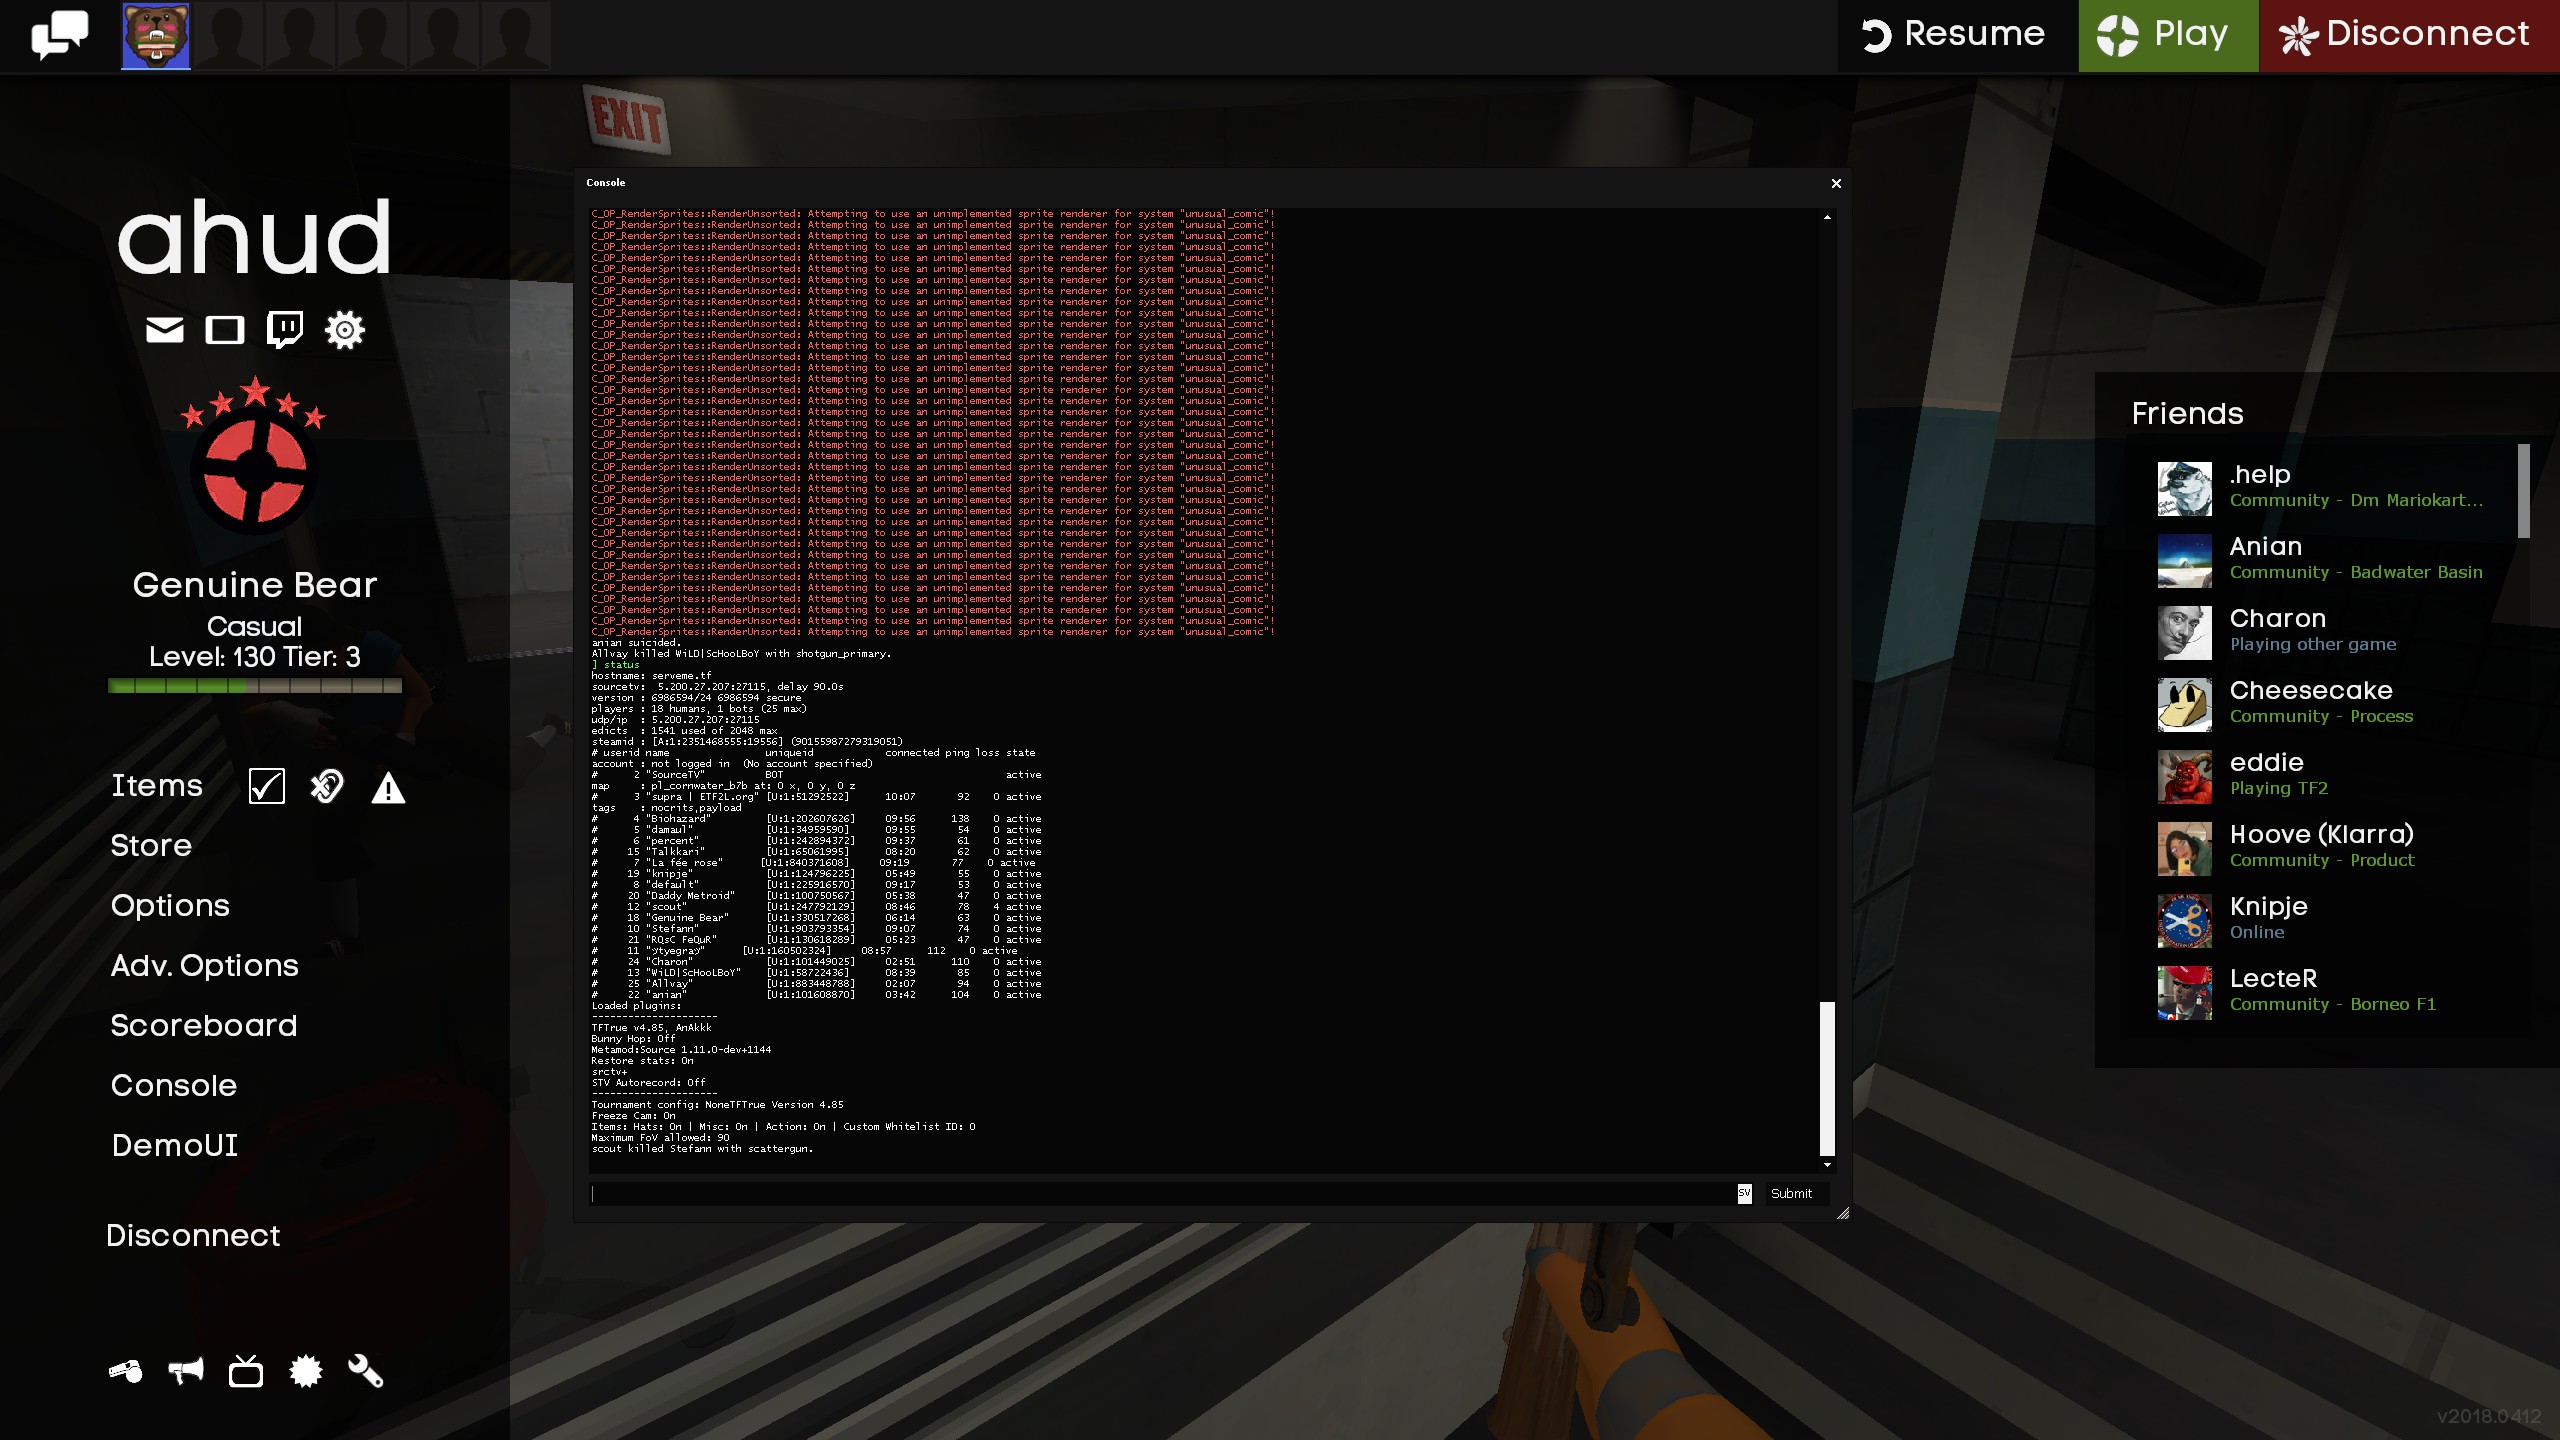This screenshot has width=2560, height=1440.
Task: Show the Scoreboard
Action: pos(204,1026)
